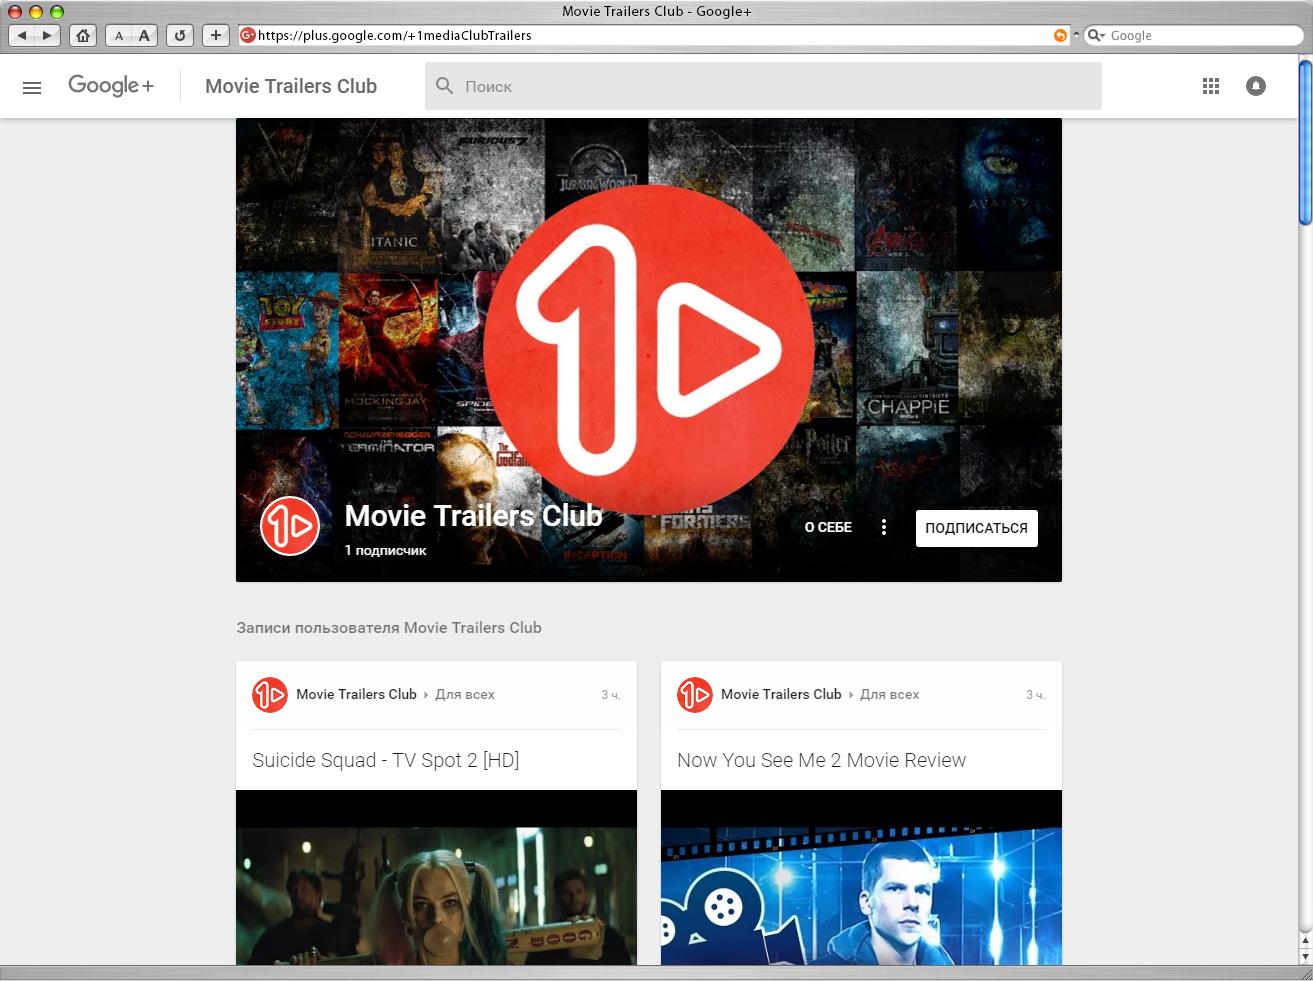This screenshot has height=981, width=1313.
Task: Open the Google apps grid
Action: (1211, 86)
